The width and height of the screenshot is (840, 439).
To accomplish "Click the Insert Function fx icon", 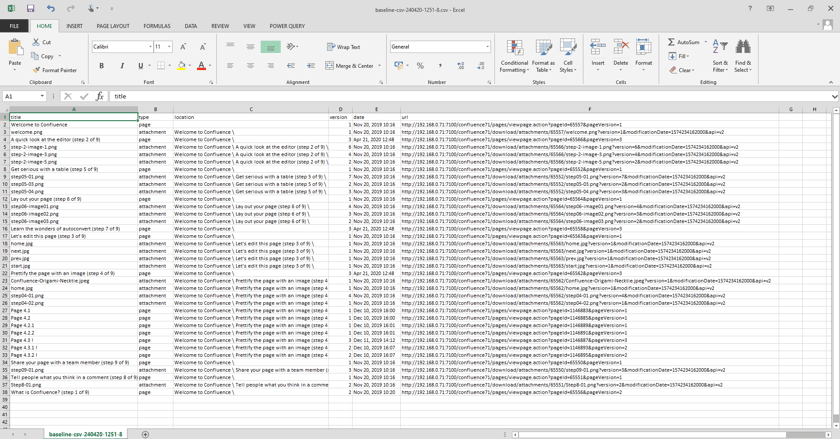I will [100, 96].
